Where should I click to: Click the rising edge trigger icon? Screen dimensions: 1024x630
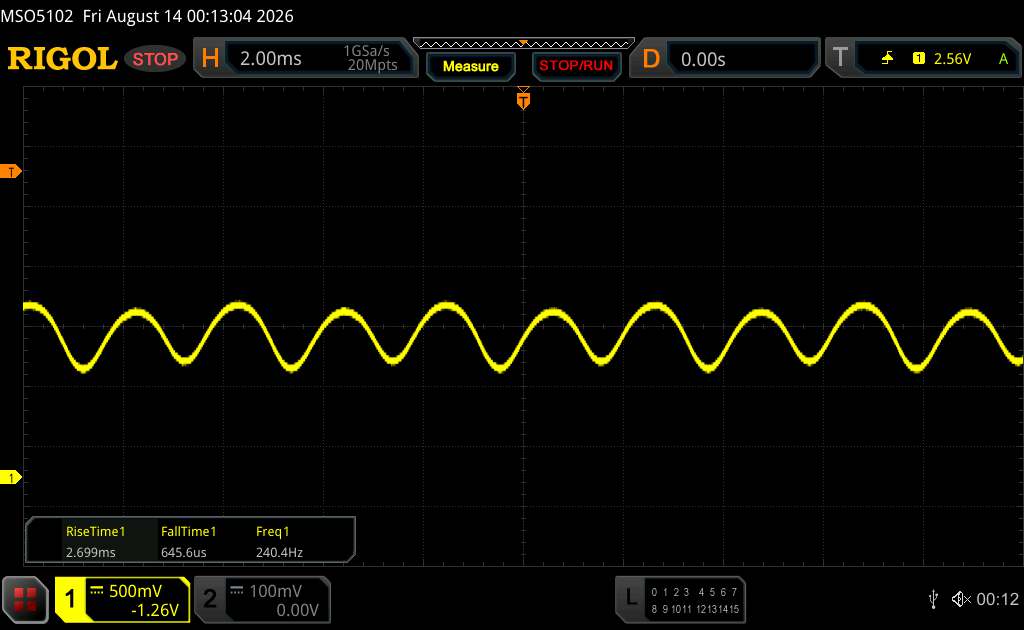tap(887, 59)
